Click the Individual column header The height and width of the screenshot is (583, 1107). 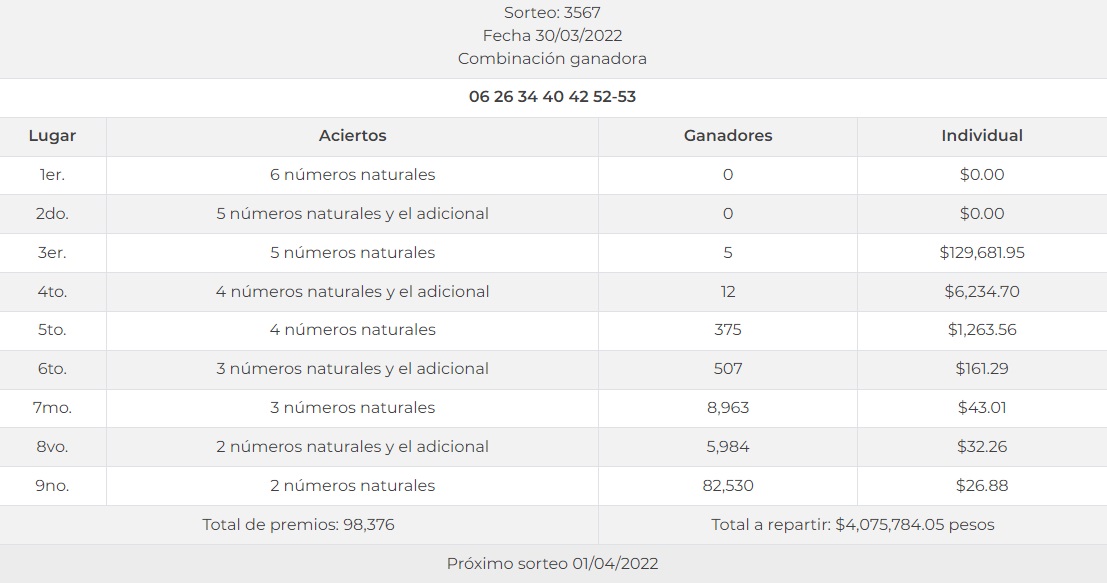981,136
